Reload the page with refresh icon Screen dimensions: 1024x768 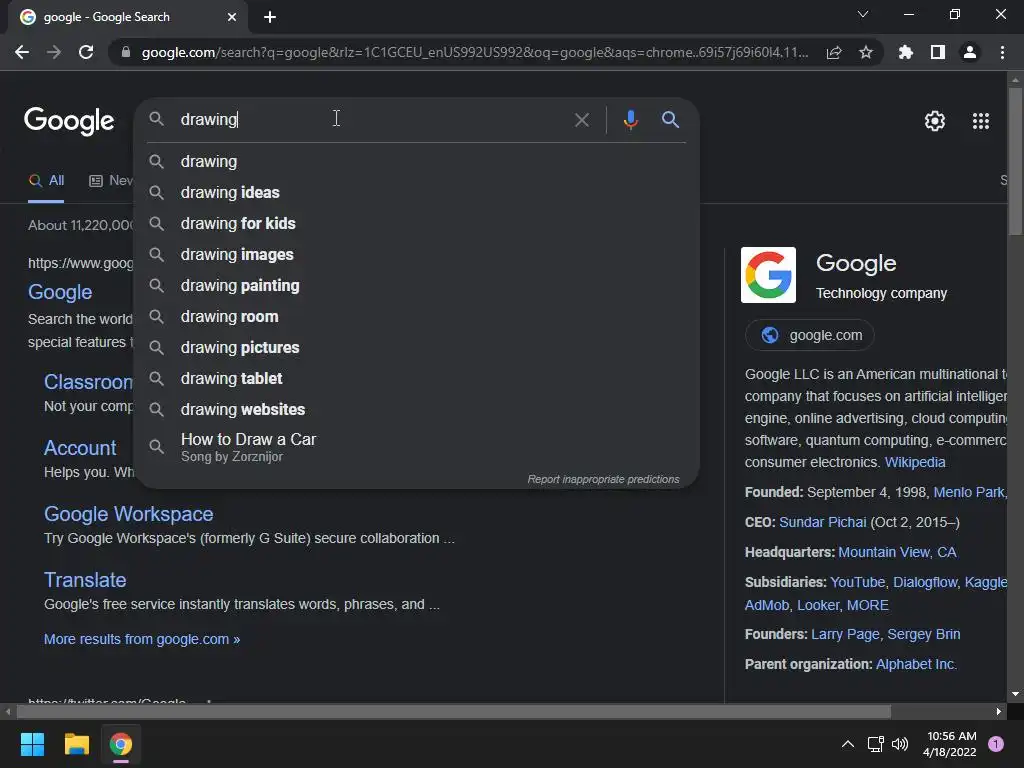pyautogui.click(x=86, y=52)
